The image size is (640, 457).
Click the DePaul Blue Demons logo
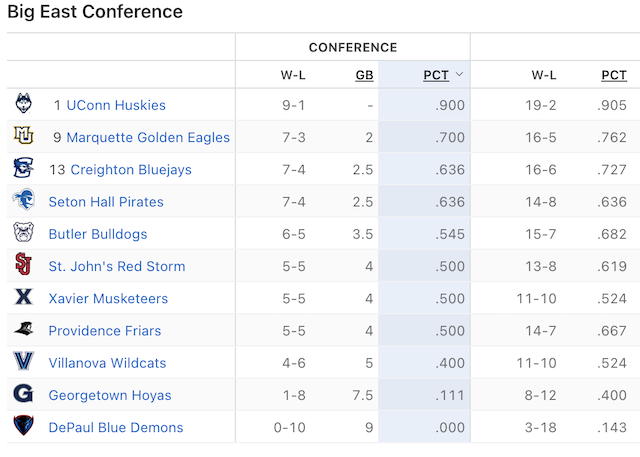point(23,426)
